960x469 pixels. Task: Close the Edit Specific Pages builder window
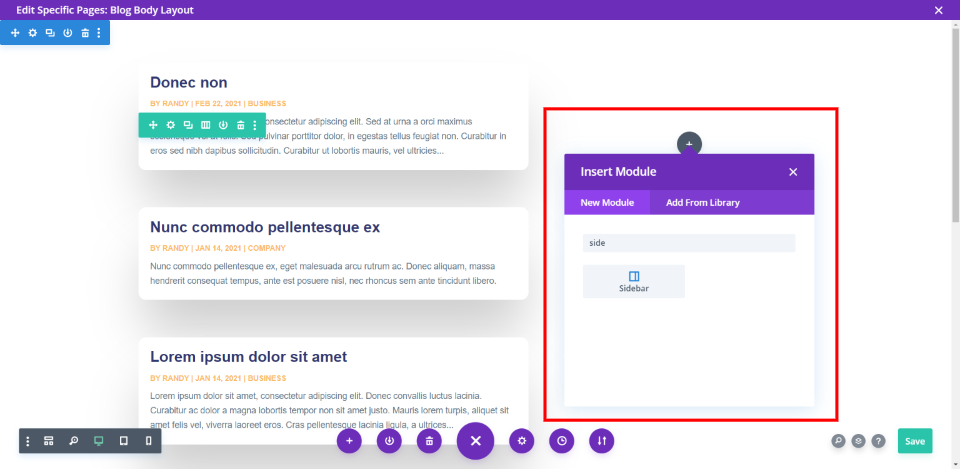939,10
